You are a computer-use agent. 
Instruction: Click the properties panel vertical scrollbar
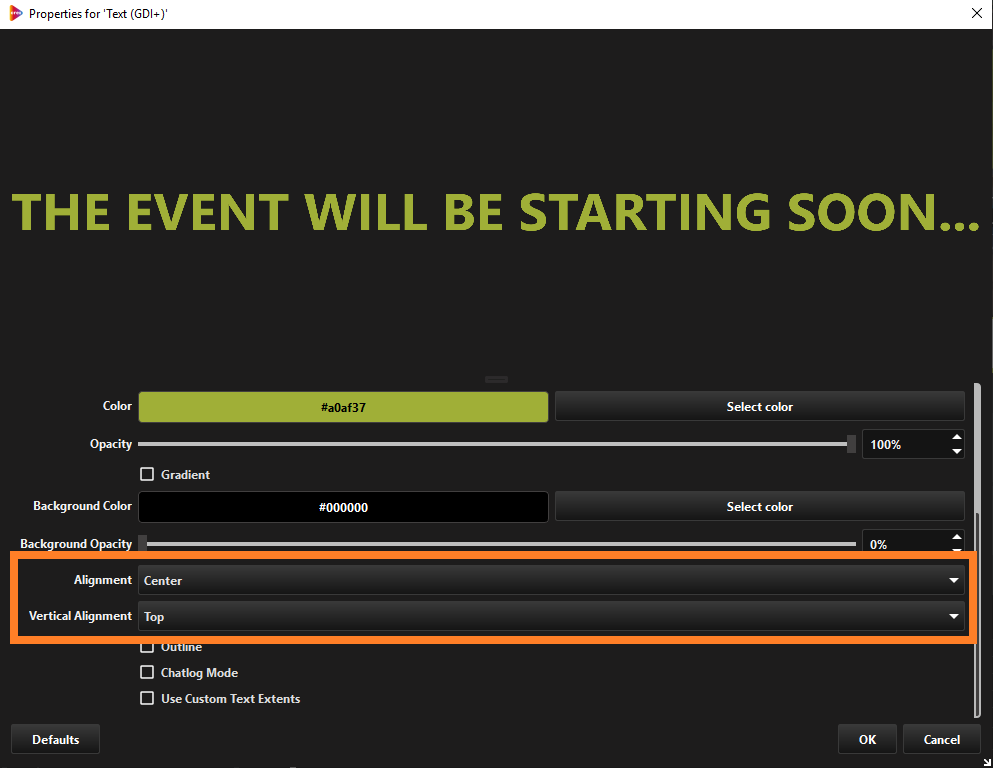[977, 550]
